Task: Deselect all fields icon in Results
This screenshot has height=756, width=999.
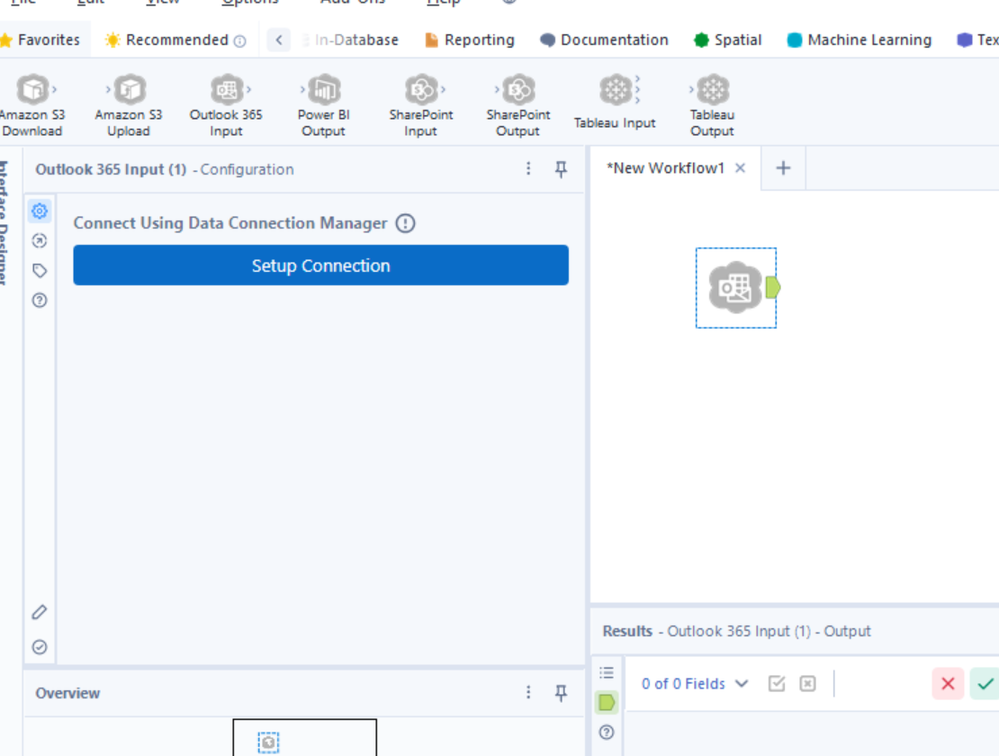Action: click(x=807, y=684)
